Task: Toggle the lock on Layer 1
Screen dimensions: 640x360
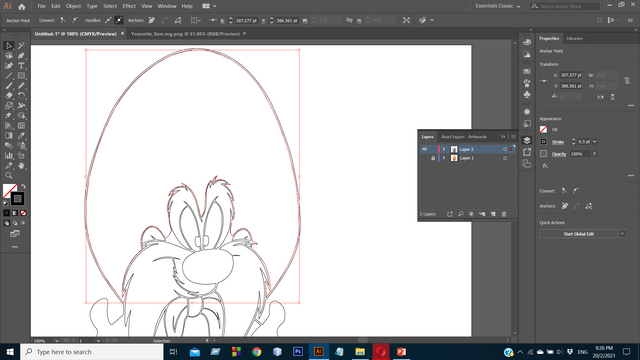Action: coord(433,158)
